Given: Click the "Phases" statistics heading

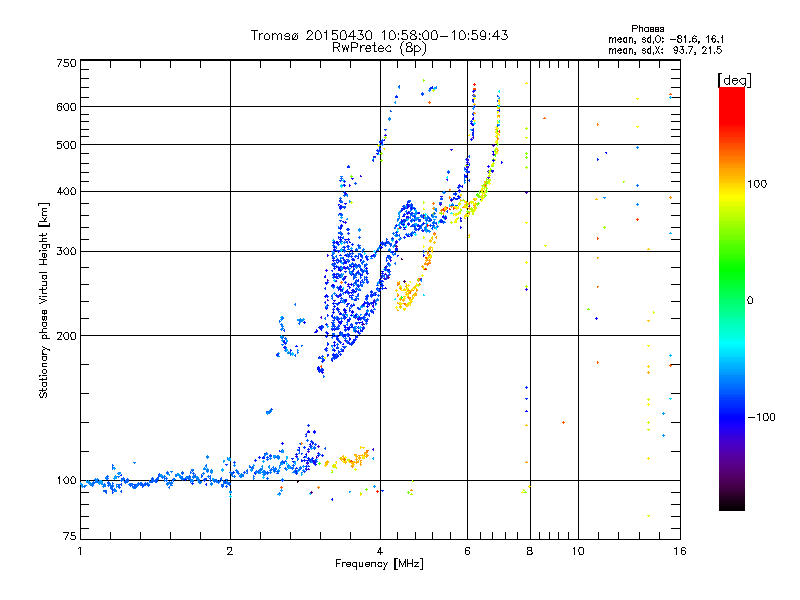Looking at the screenshot, I should pos(647,29).
